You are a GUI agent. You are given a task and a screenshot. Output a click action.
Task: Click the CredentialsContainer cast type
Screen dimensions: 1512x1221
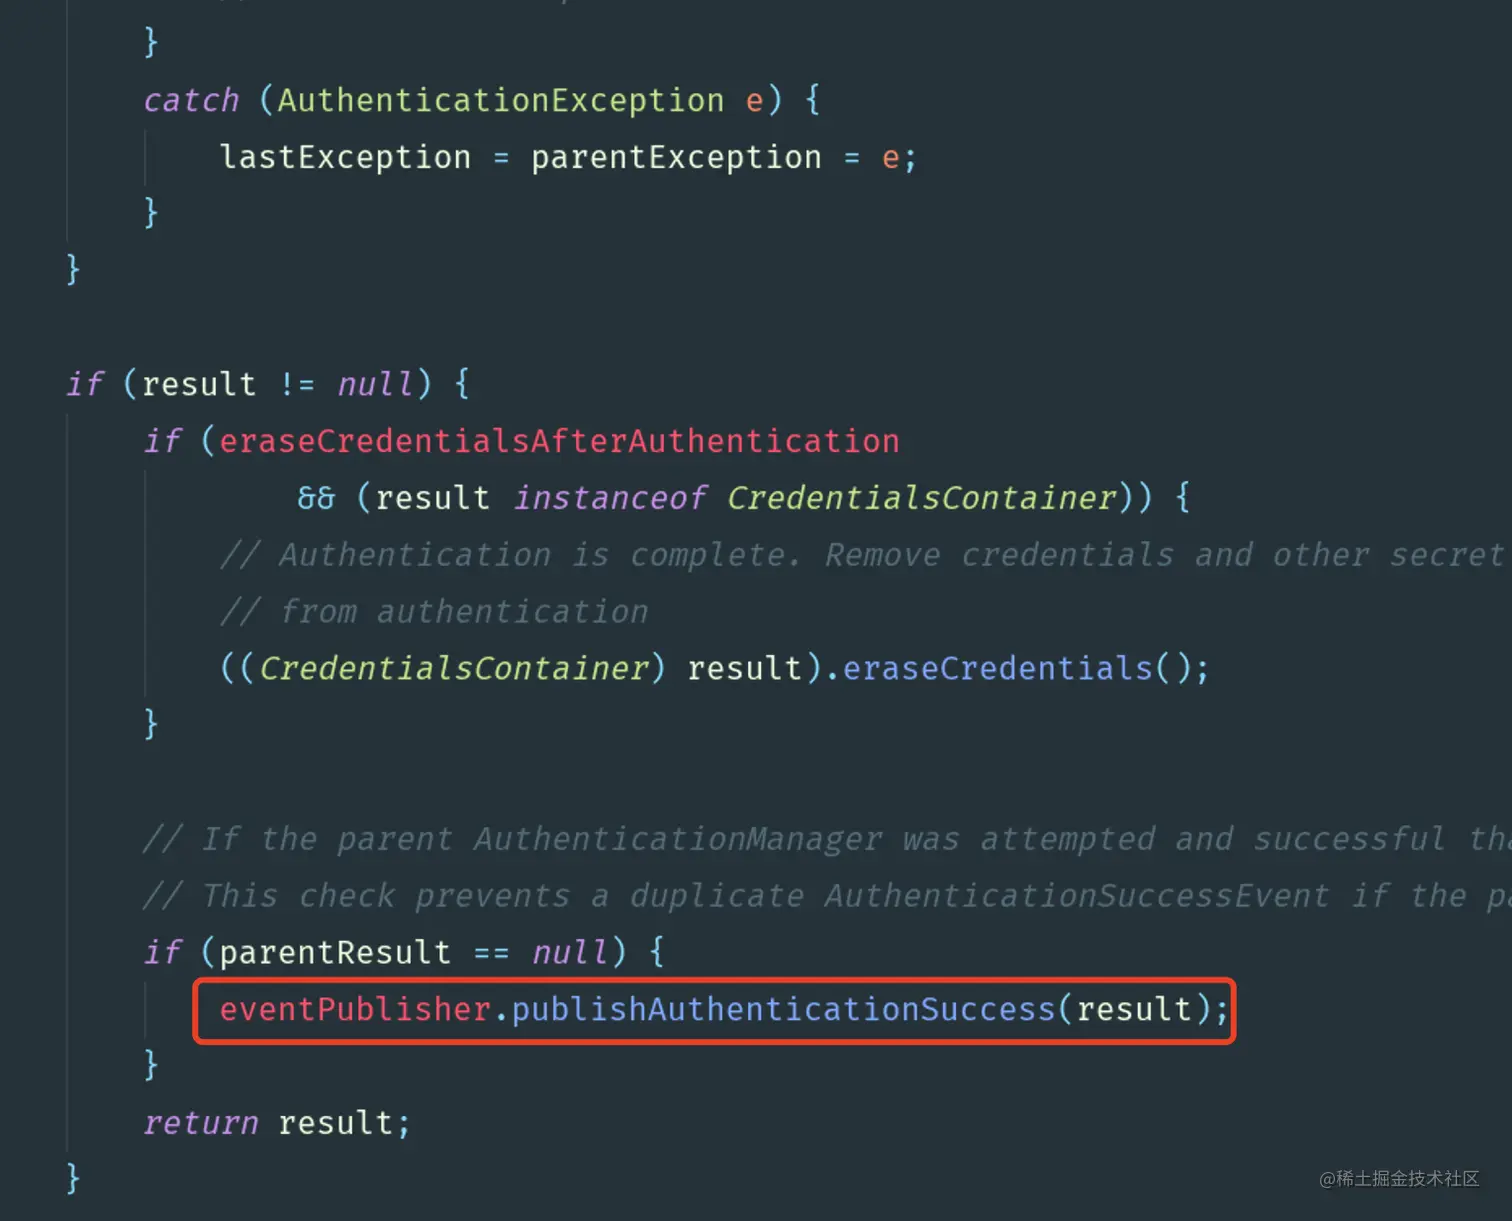click(455, 668)
